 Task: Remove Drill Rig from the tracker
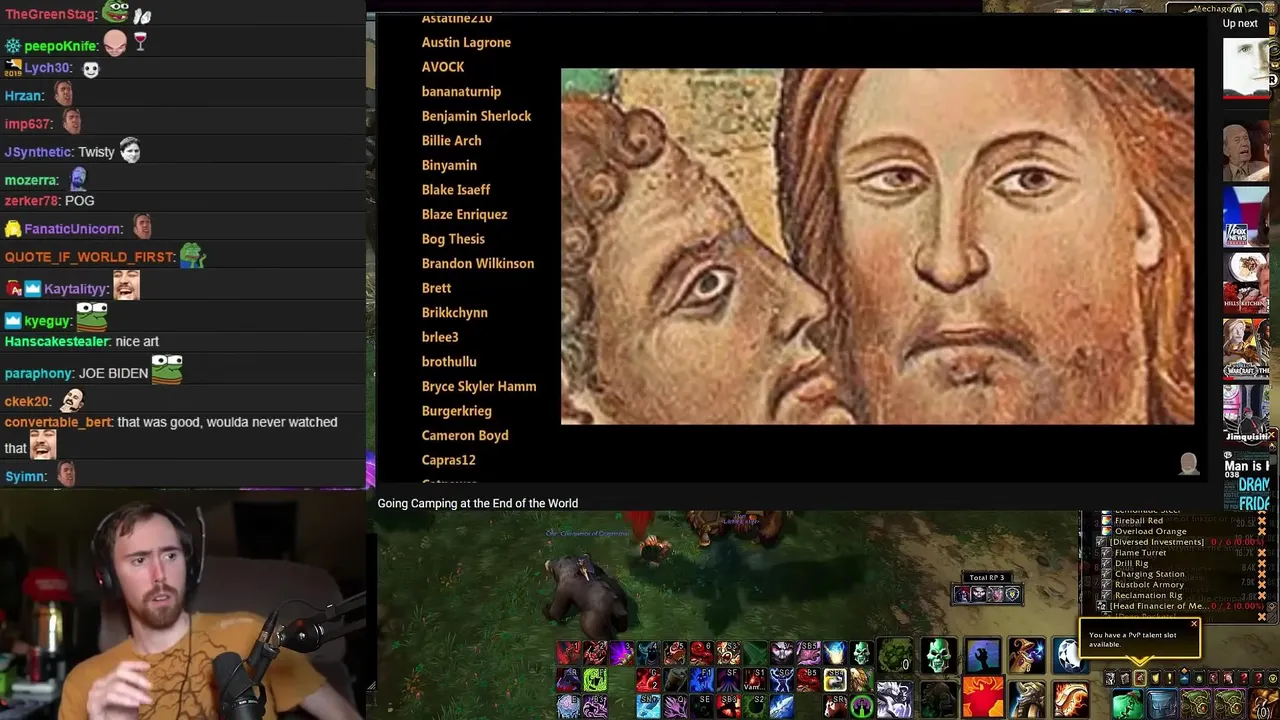pos(1262,563)
